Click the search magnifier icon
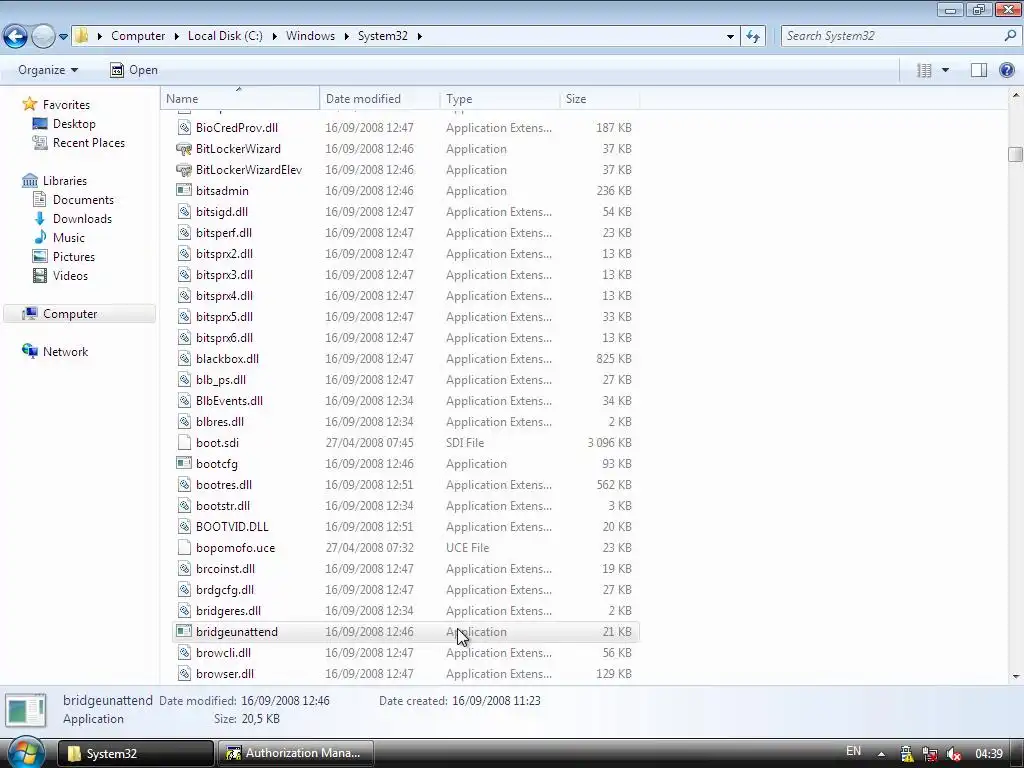The height and width of the screenshot is (768, 1024). 1010,36
